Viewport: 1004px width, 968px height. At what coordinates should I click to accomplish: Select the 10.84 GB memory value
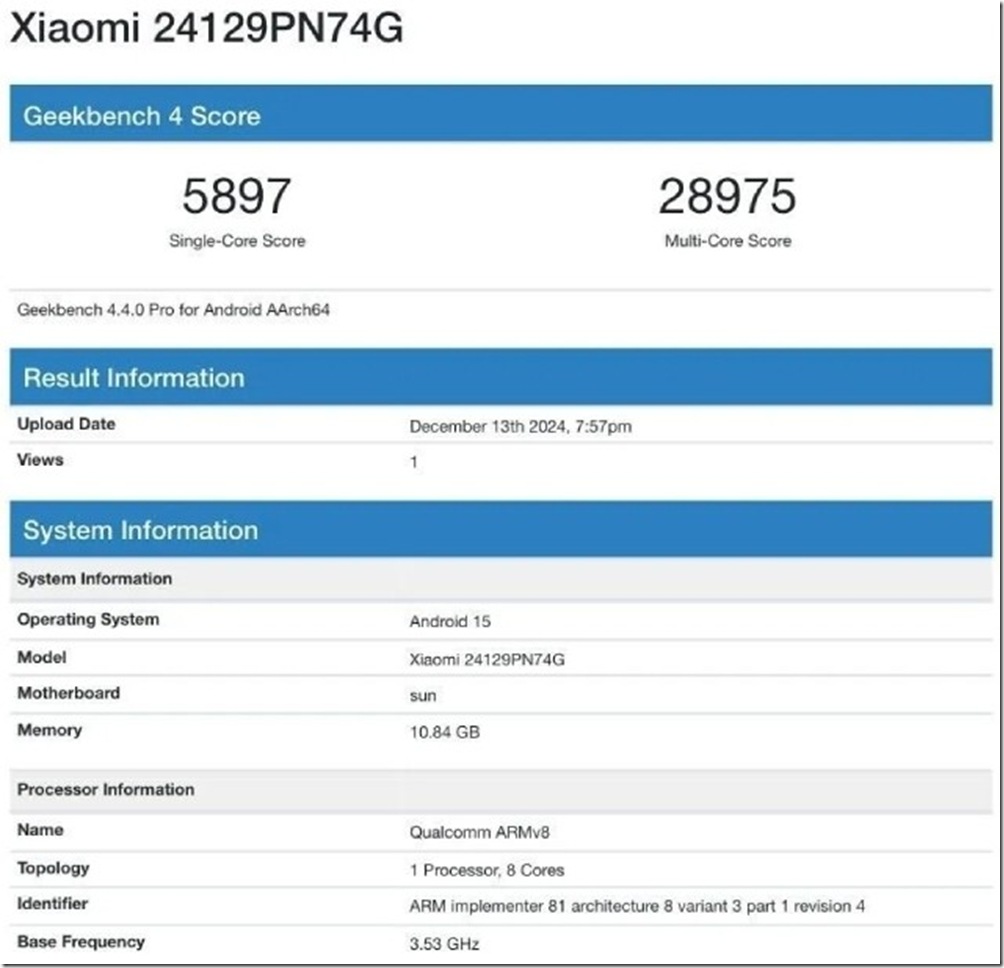pyautogui.click(x=445, y=732)
